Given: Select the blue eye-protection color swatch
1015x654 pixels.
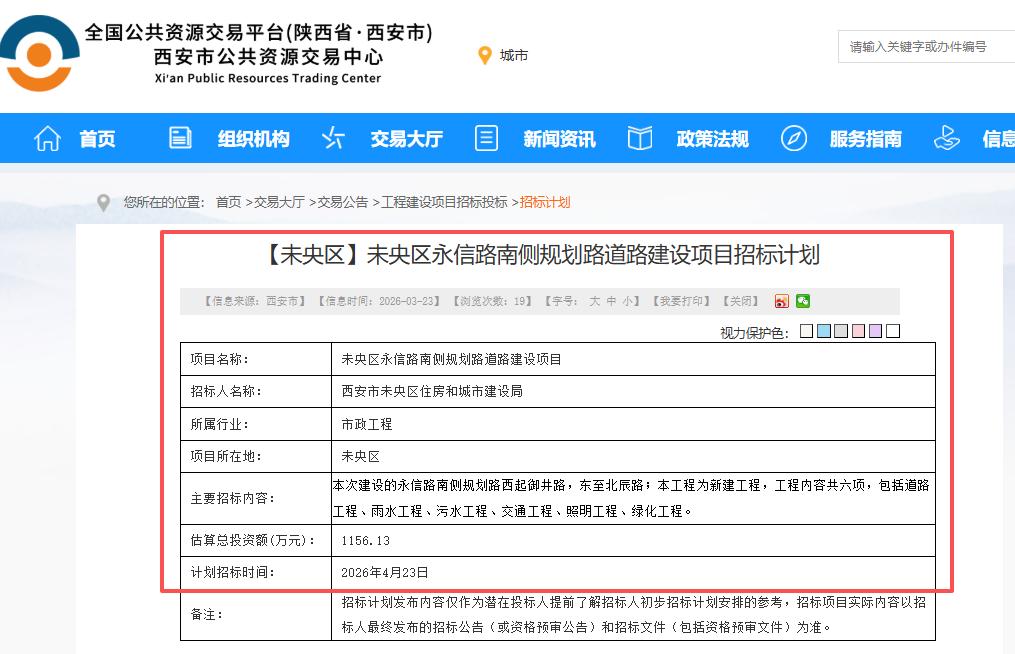Looking at the screenshot, I should pyautogui.click(x=825, y=331).
